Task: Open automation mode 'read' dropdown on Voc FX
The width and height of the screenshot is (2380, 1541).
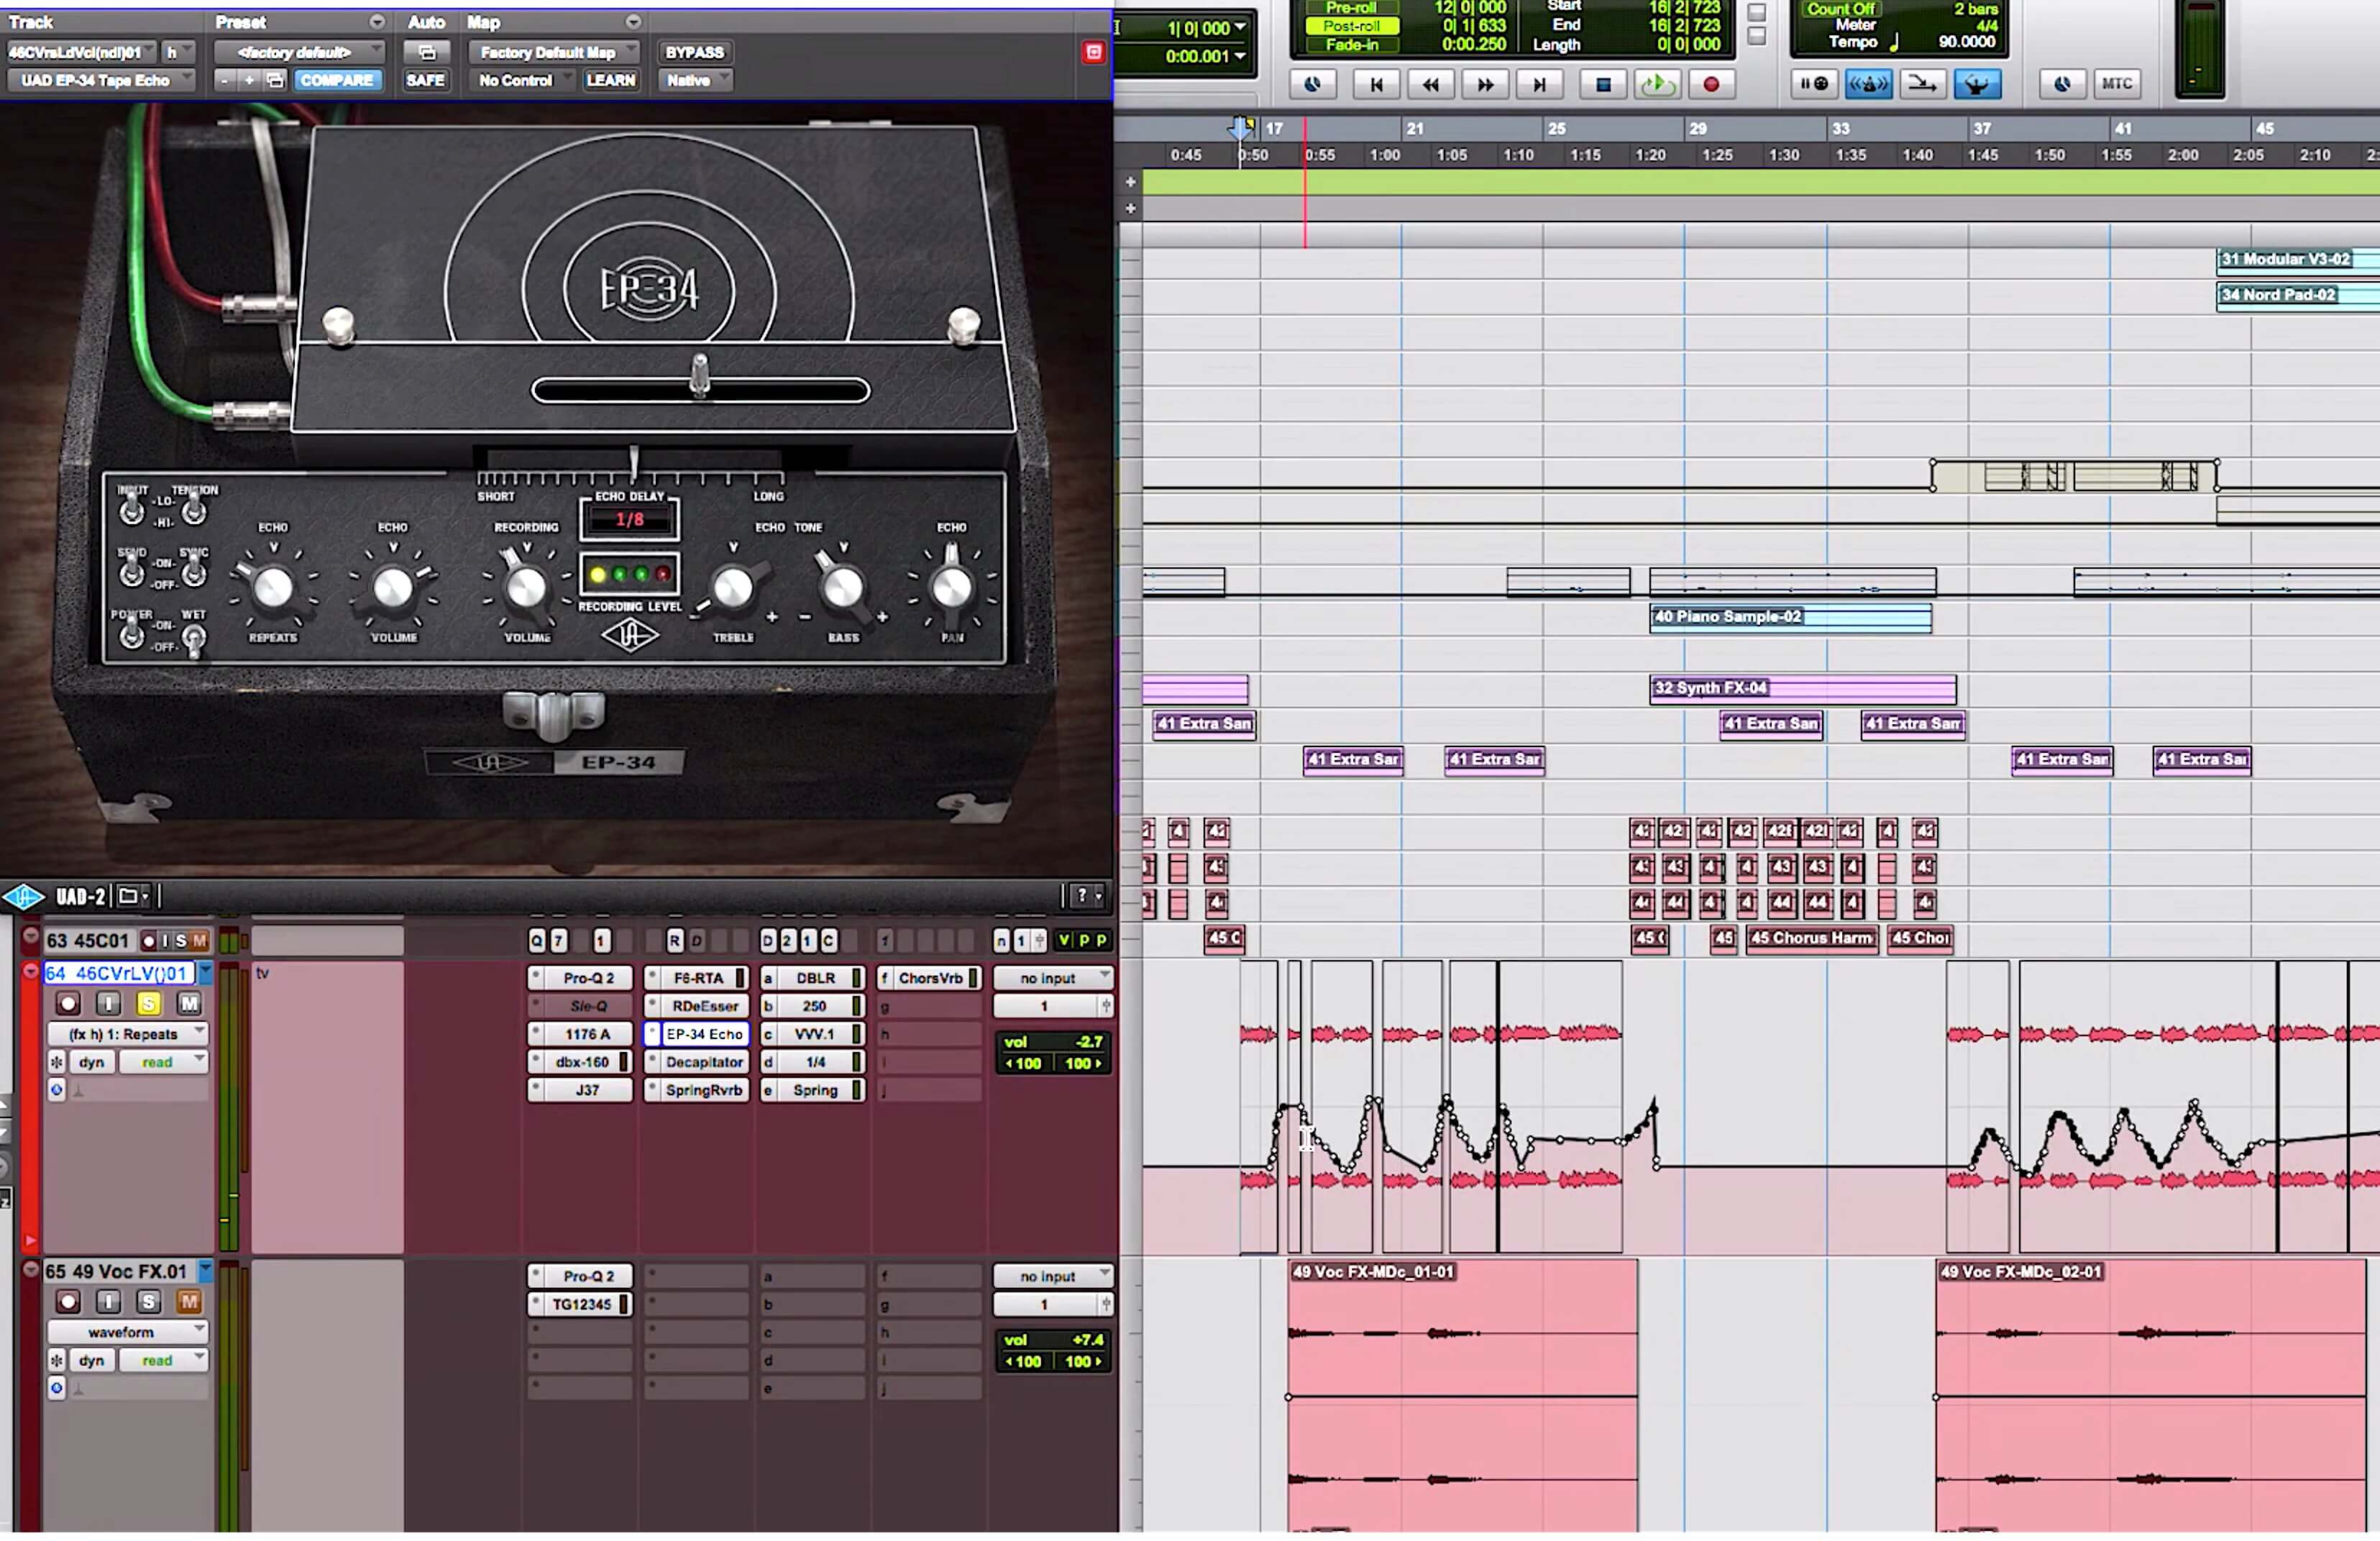Action: pos(163,1360)
